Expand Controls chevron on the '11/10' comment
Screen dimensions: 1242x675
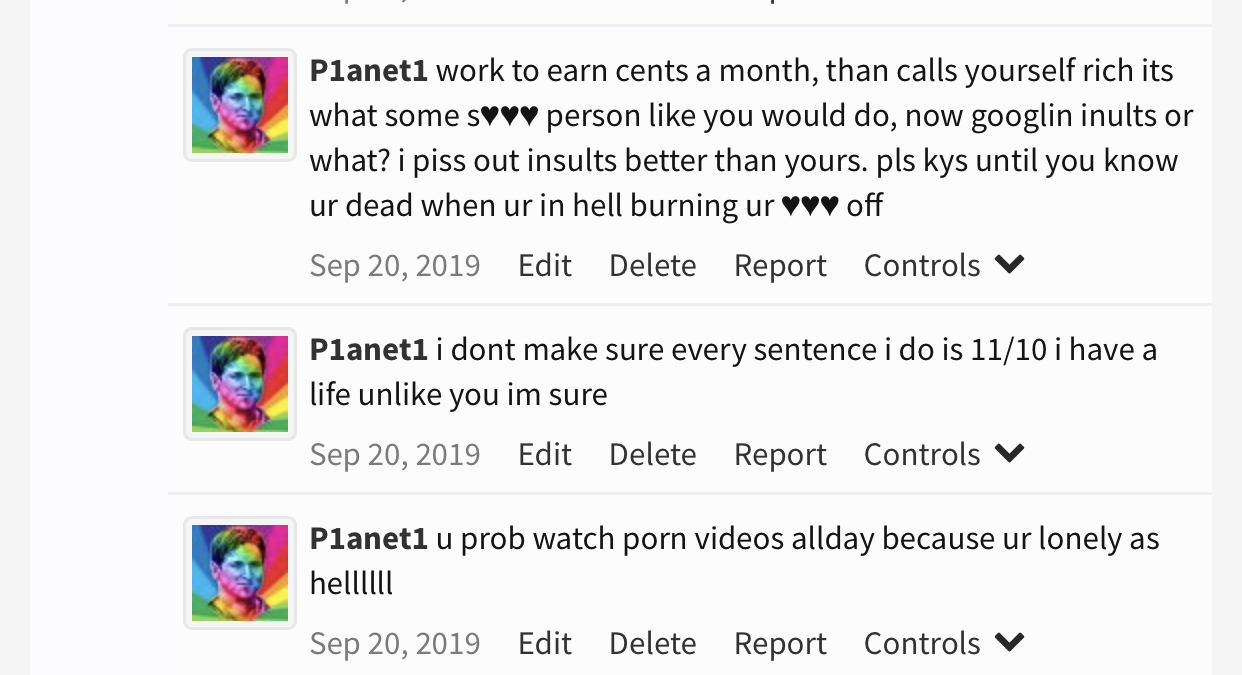point(1010,454)
